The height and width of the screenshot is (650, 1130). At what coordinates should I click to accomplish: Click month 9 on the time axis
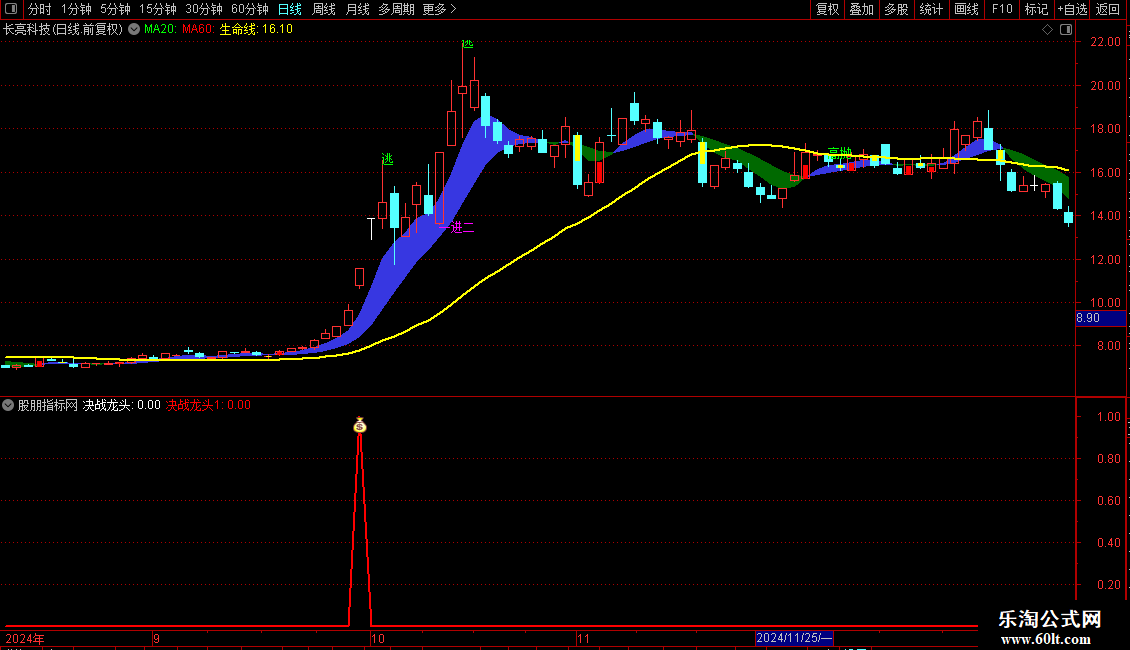pos(156,638)
